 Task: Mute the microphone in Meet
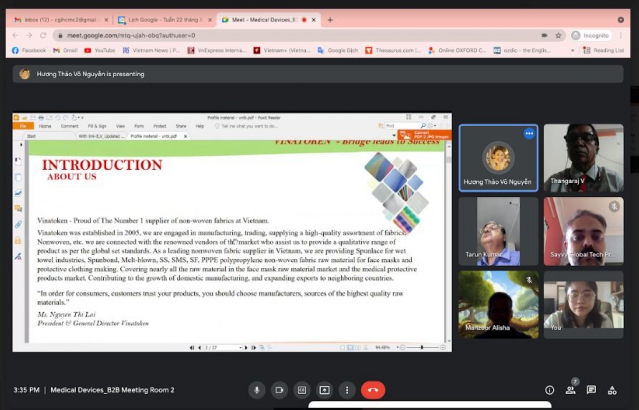pos(257,390)
